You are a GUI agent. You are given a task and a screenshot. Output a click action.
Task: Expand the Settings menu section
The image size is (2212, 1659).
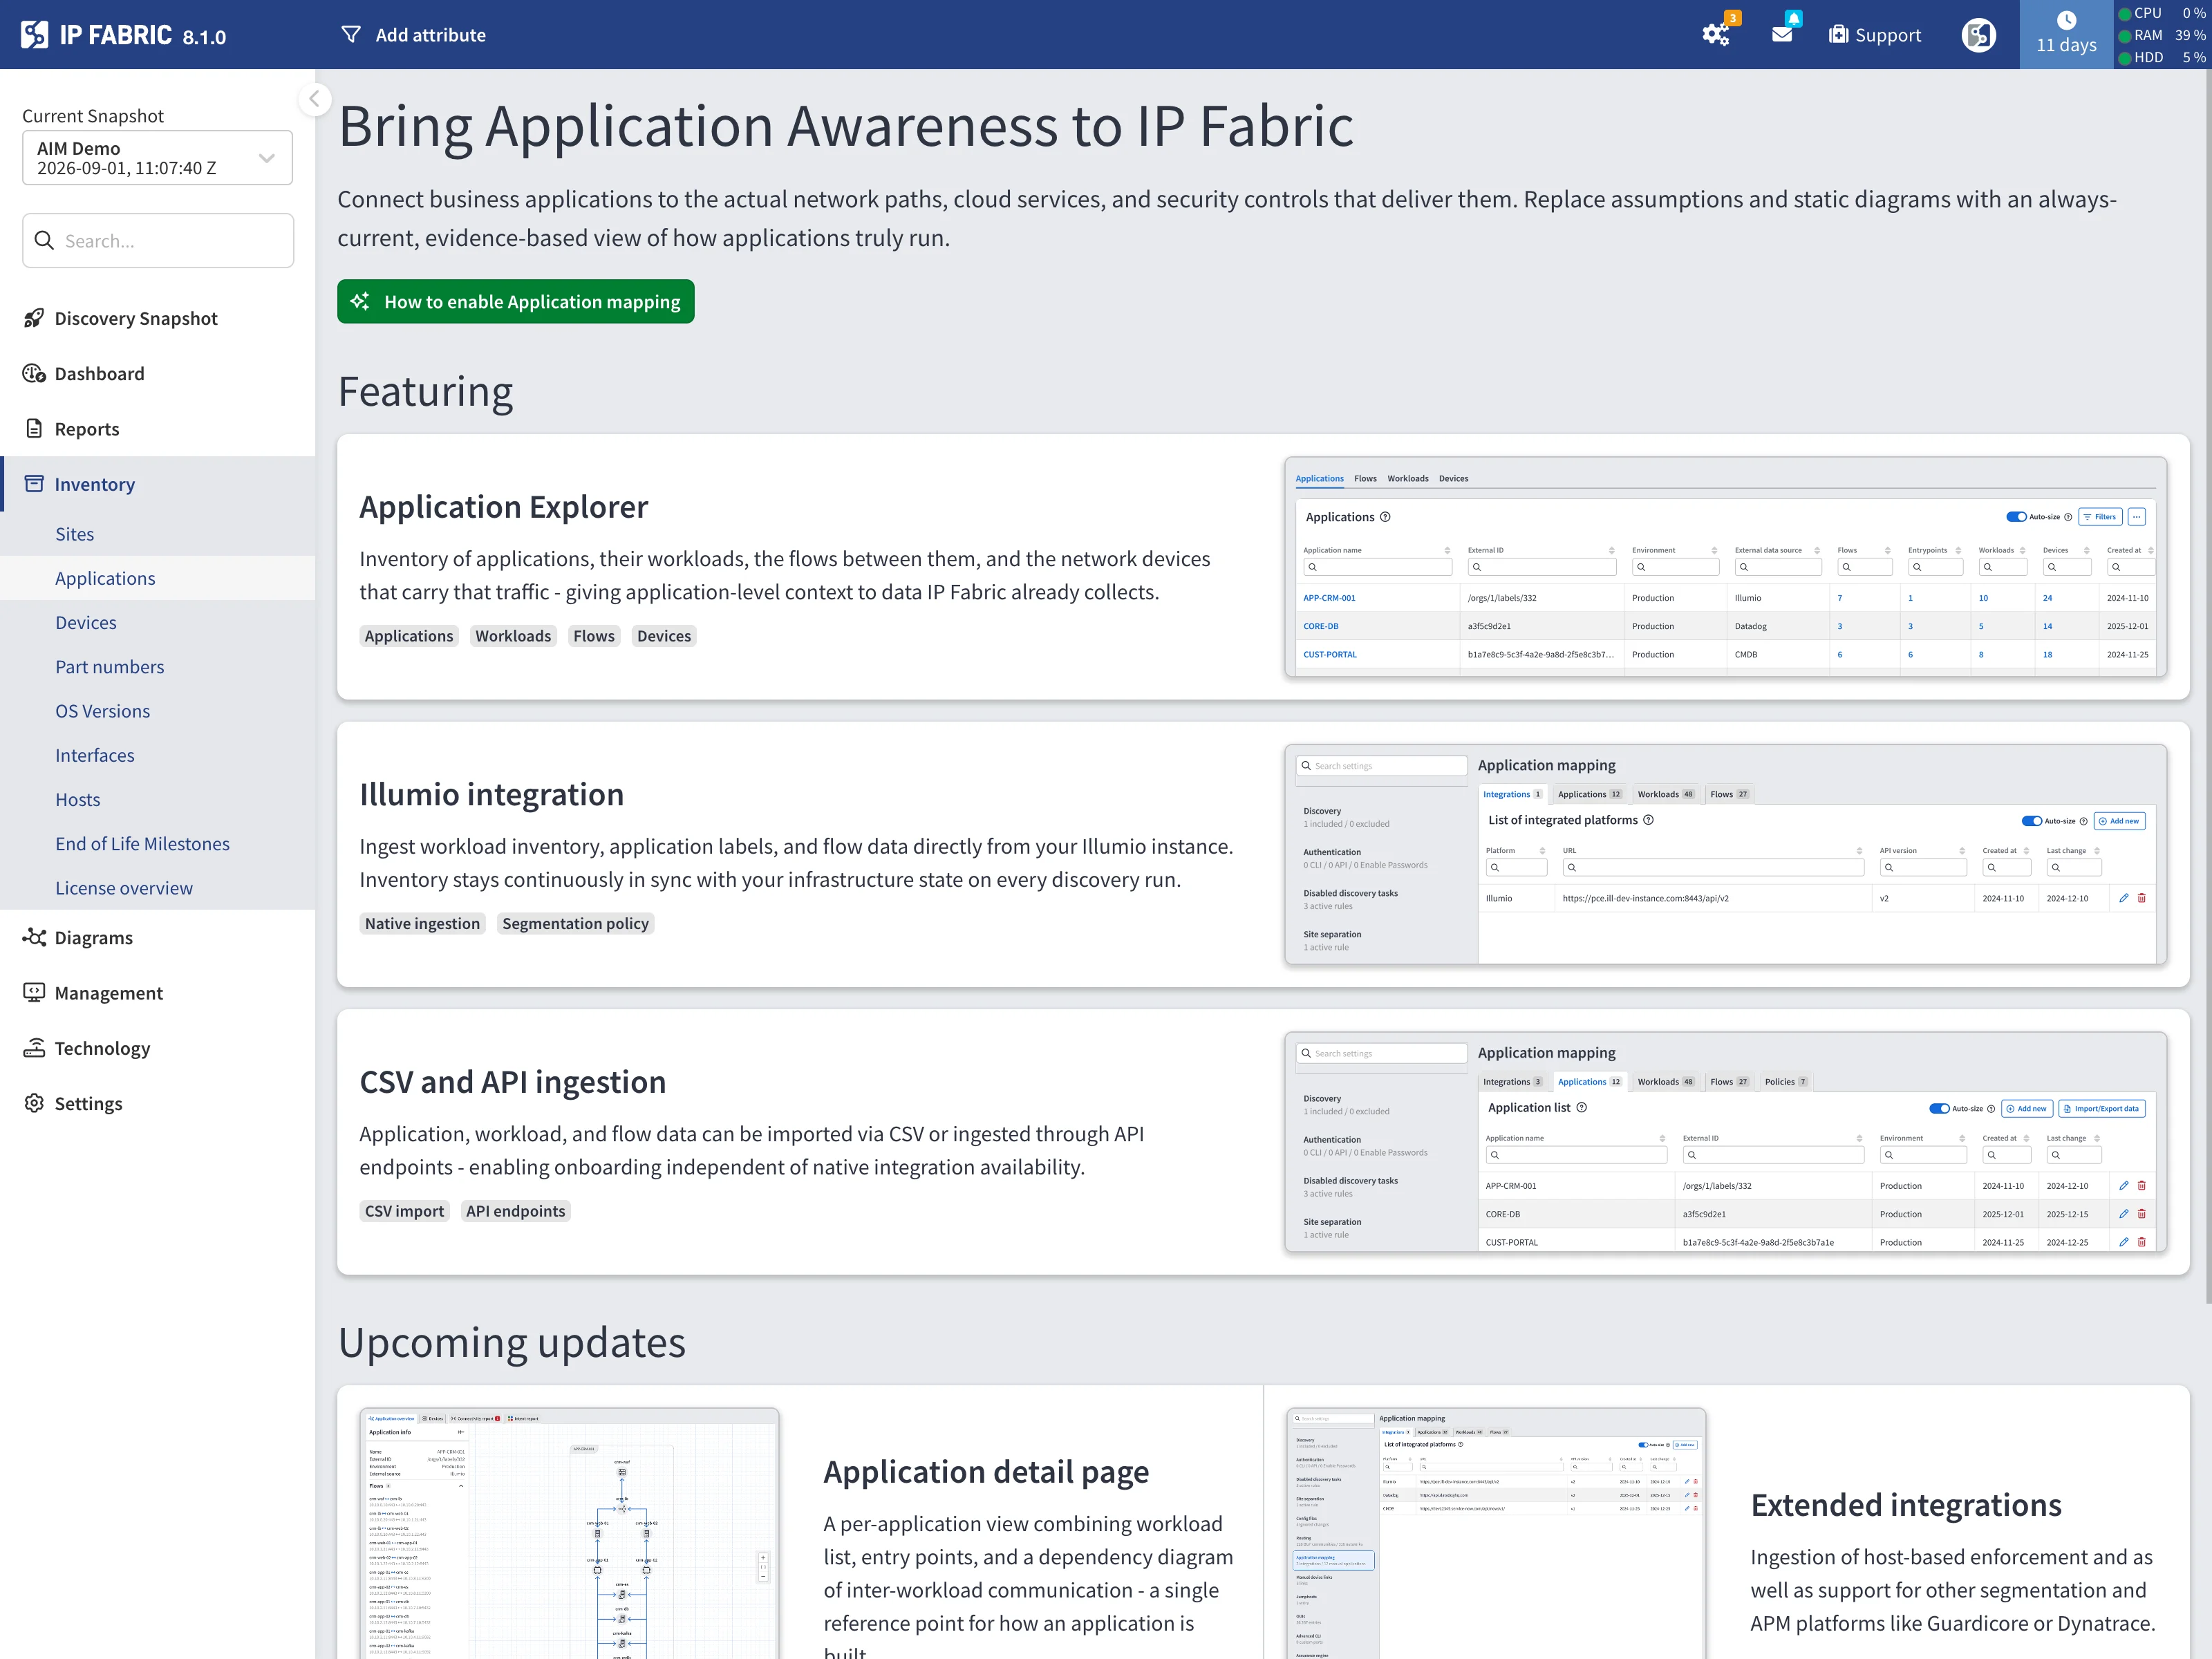[x=158, y=1103]
